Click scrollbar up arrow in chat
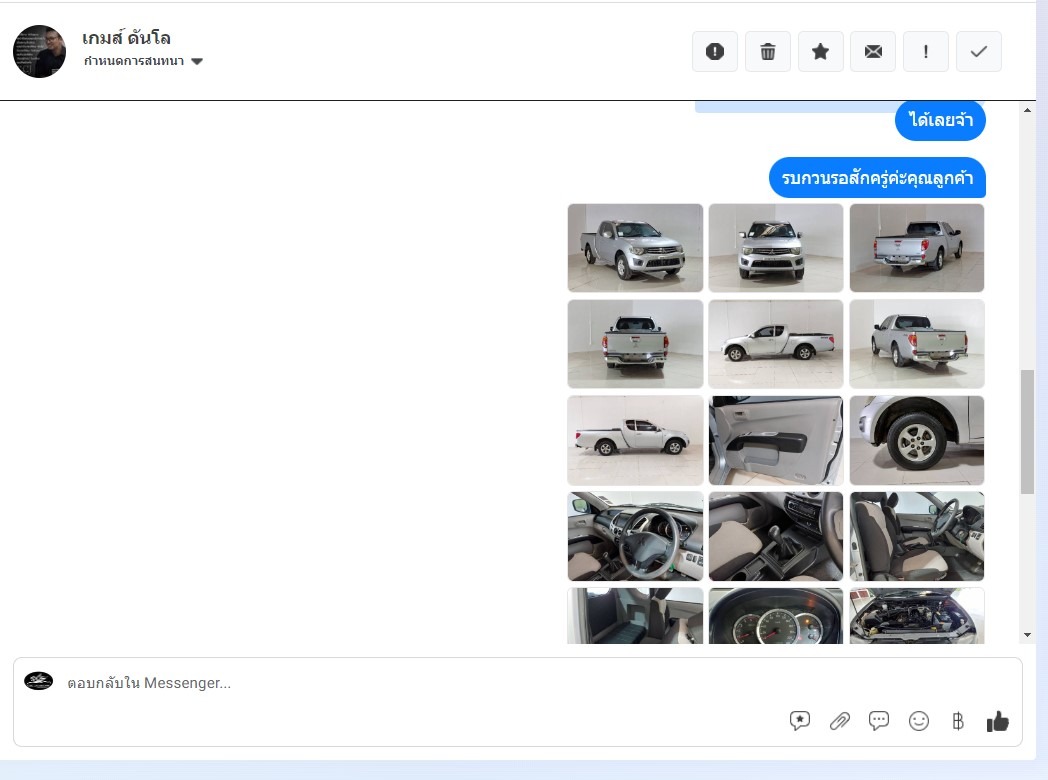The image size is (1048, 780). pos(1027,110)
